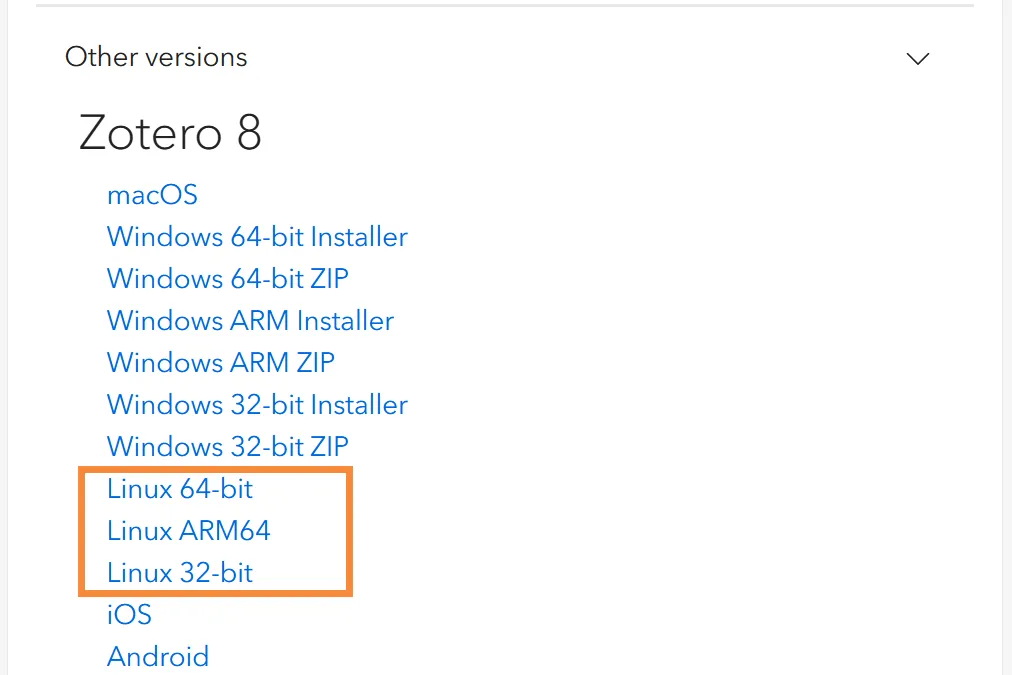Click the middle link inside the orange box

point(189,531)
